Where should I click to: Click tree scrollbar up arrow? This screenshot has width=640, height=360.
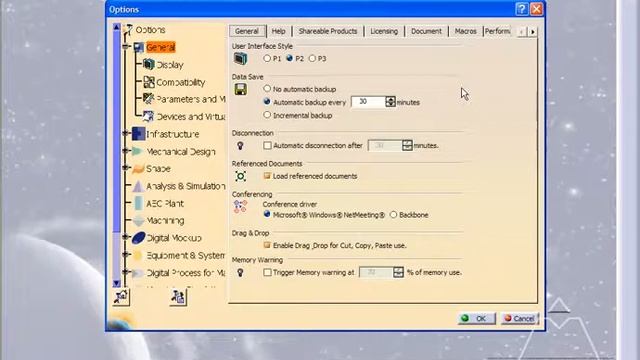116,27
